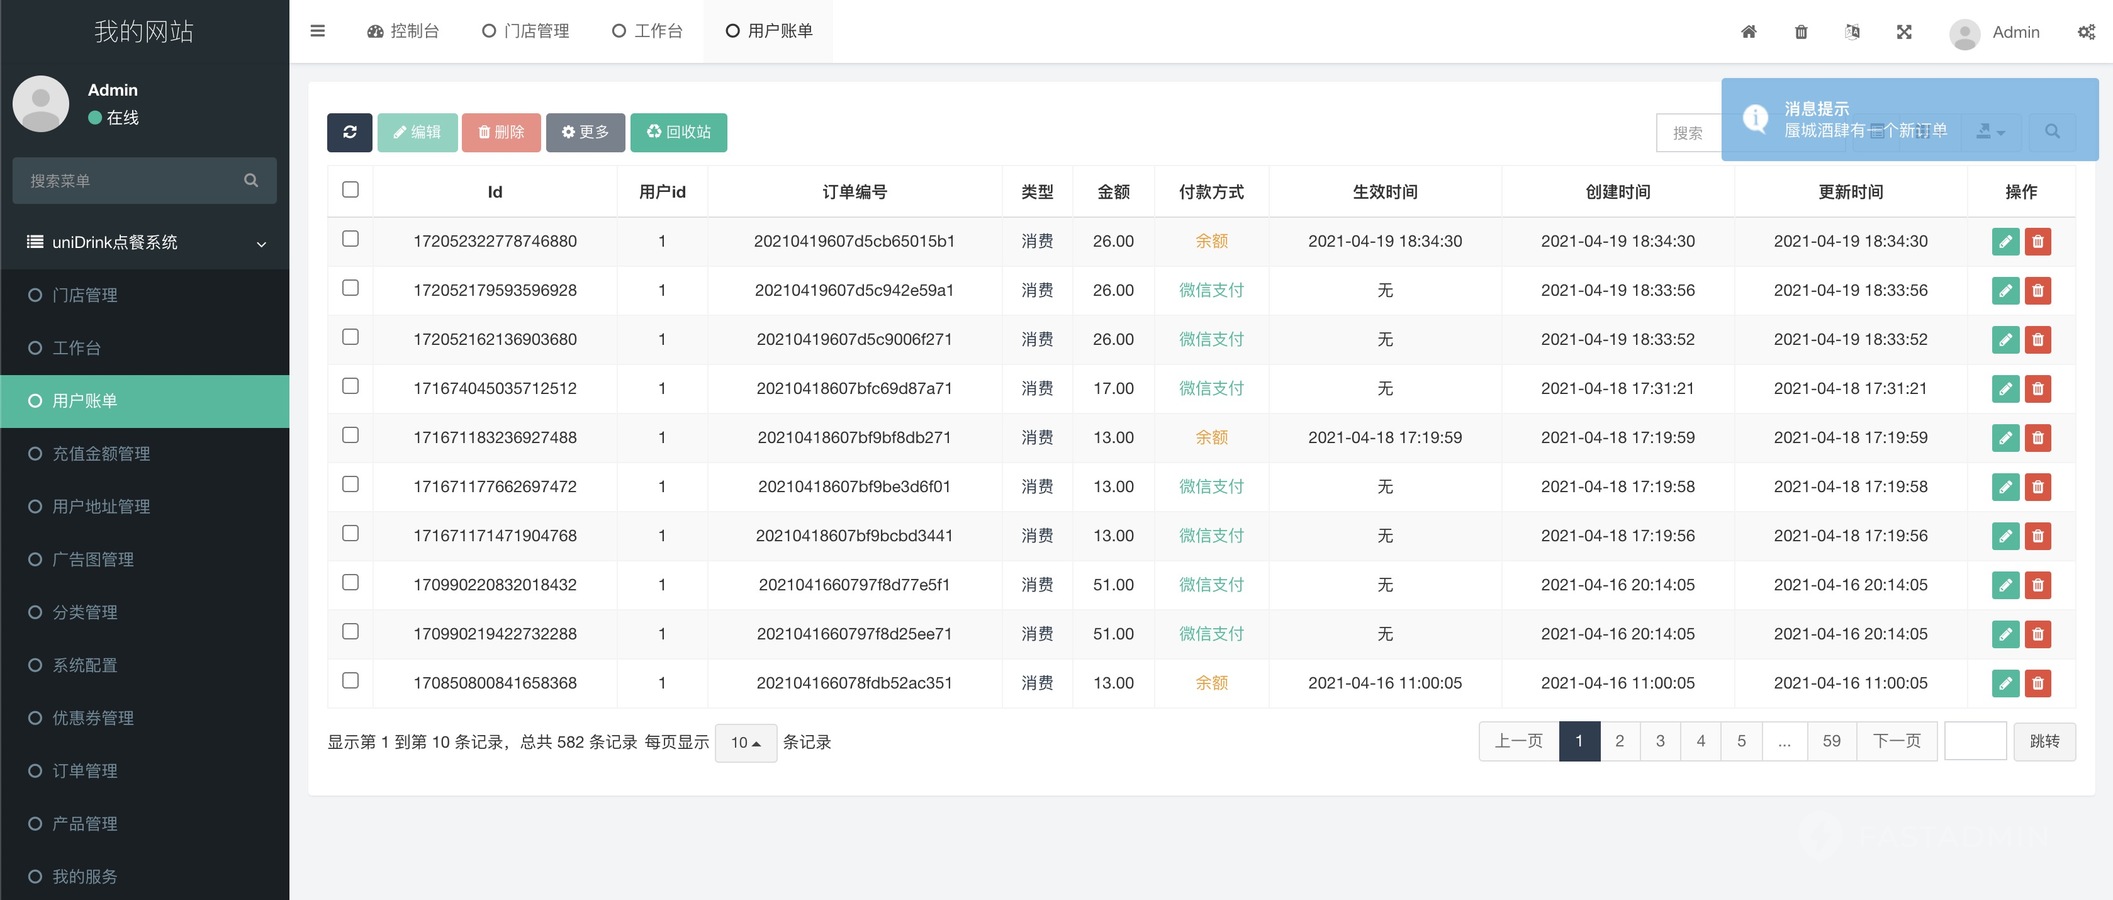Screen dimensions: 2113x900
Task: Select checkbox for Id 172052322778746880
Action: [350, 239]
